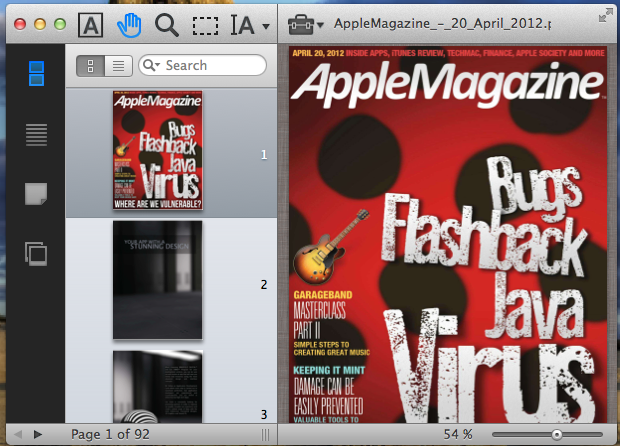The height and width of the screenshot is (446, 620).
Task: Click the Page 1 of 92 label
Action: tap(110, 435)
